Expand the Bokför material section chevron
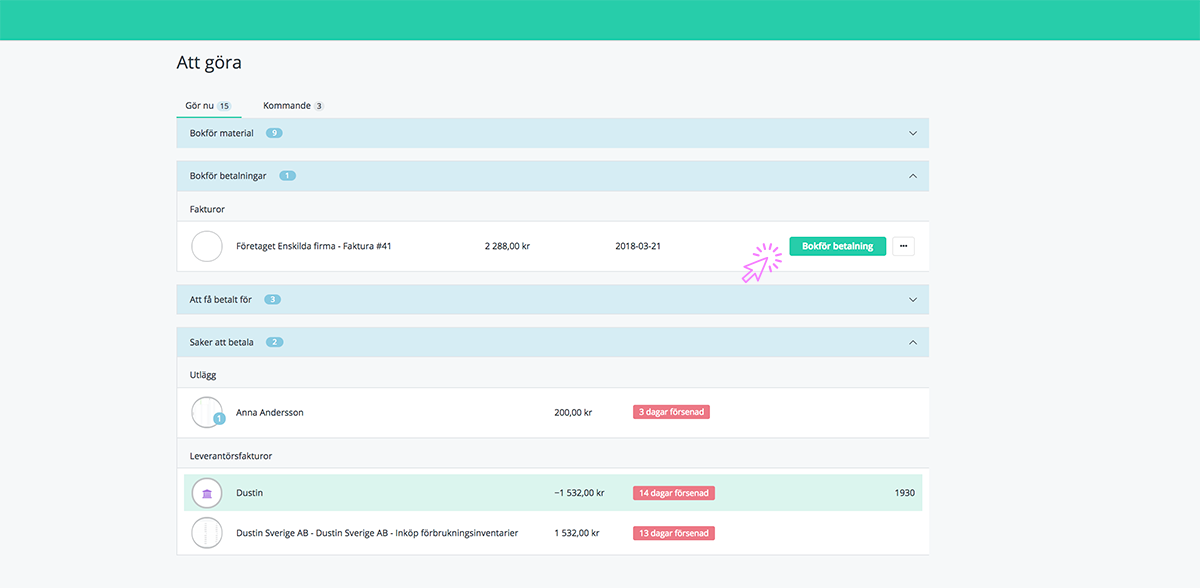The width and height of the screenshot is (1200, 588). coord(912,133)
